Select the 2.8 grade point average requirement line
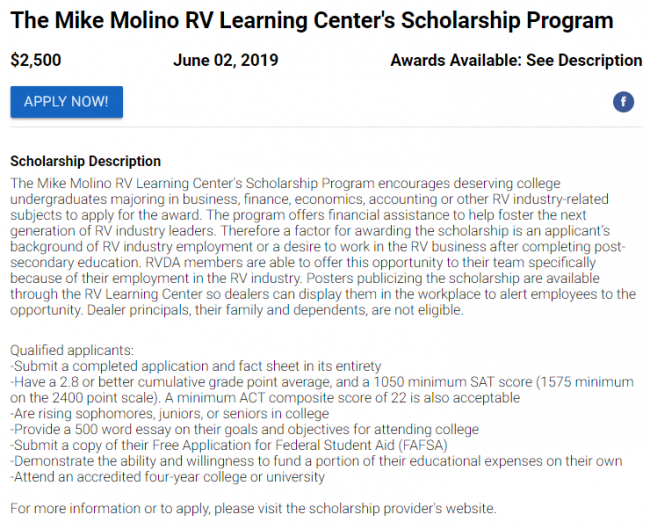 tap(320, 382)
